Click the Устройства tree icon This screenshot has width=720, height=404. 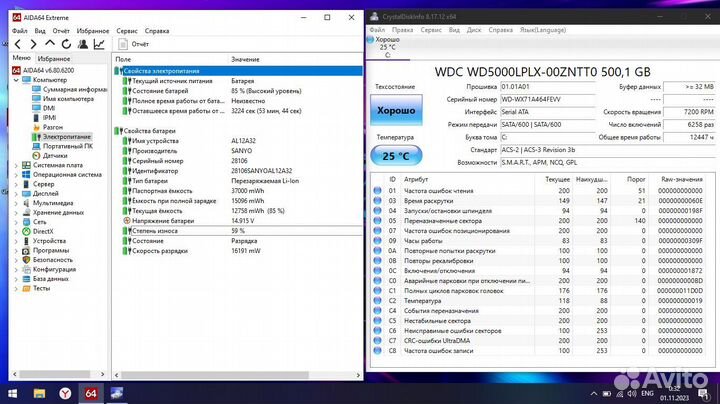[26, 241]
